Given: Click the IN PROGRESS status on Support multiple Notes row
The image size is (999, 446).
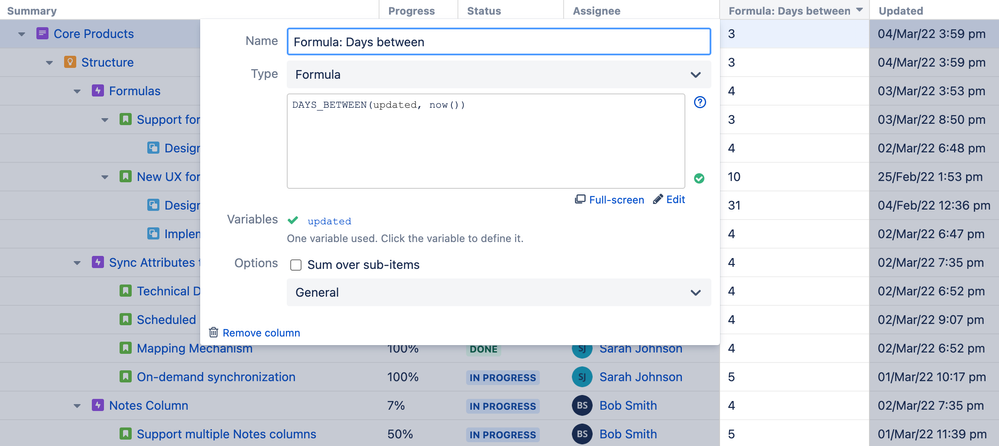Looking at the screenshot, I should click(x=503, y=435).
